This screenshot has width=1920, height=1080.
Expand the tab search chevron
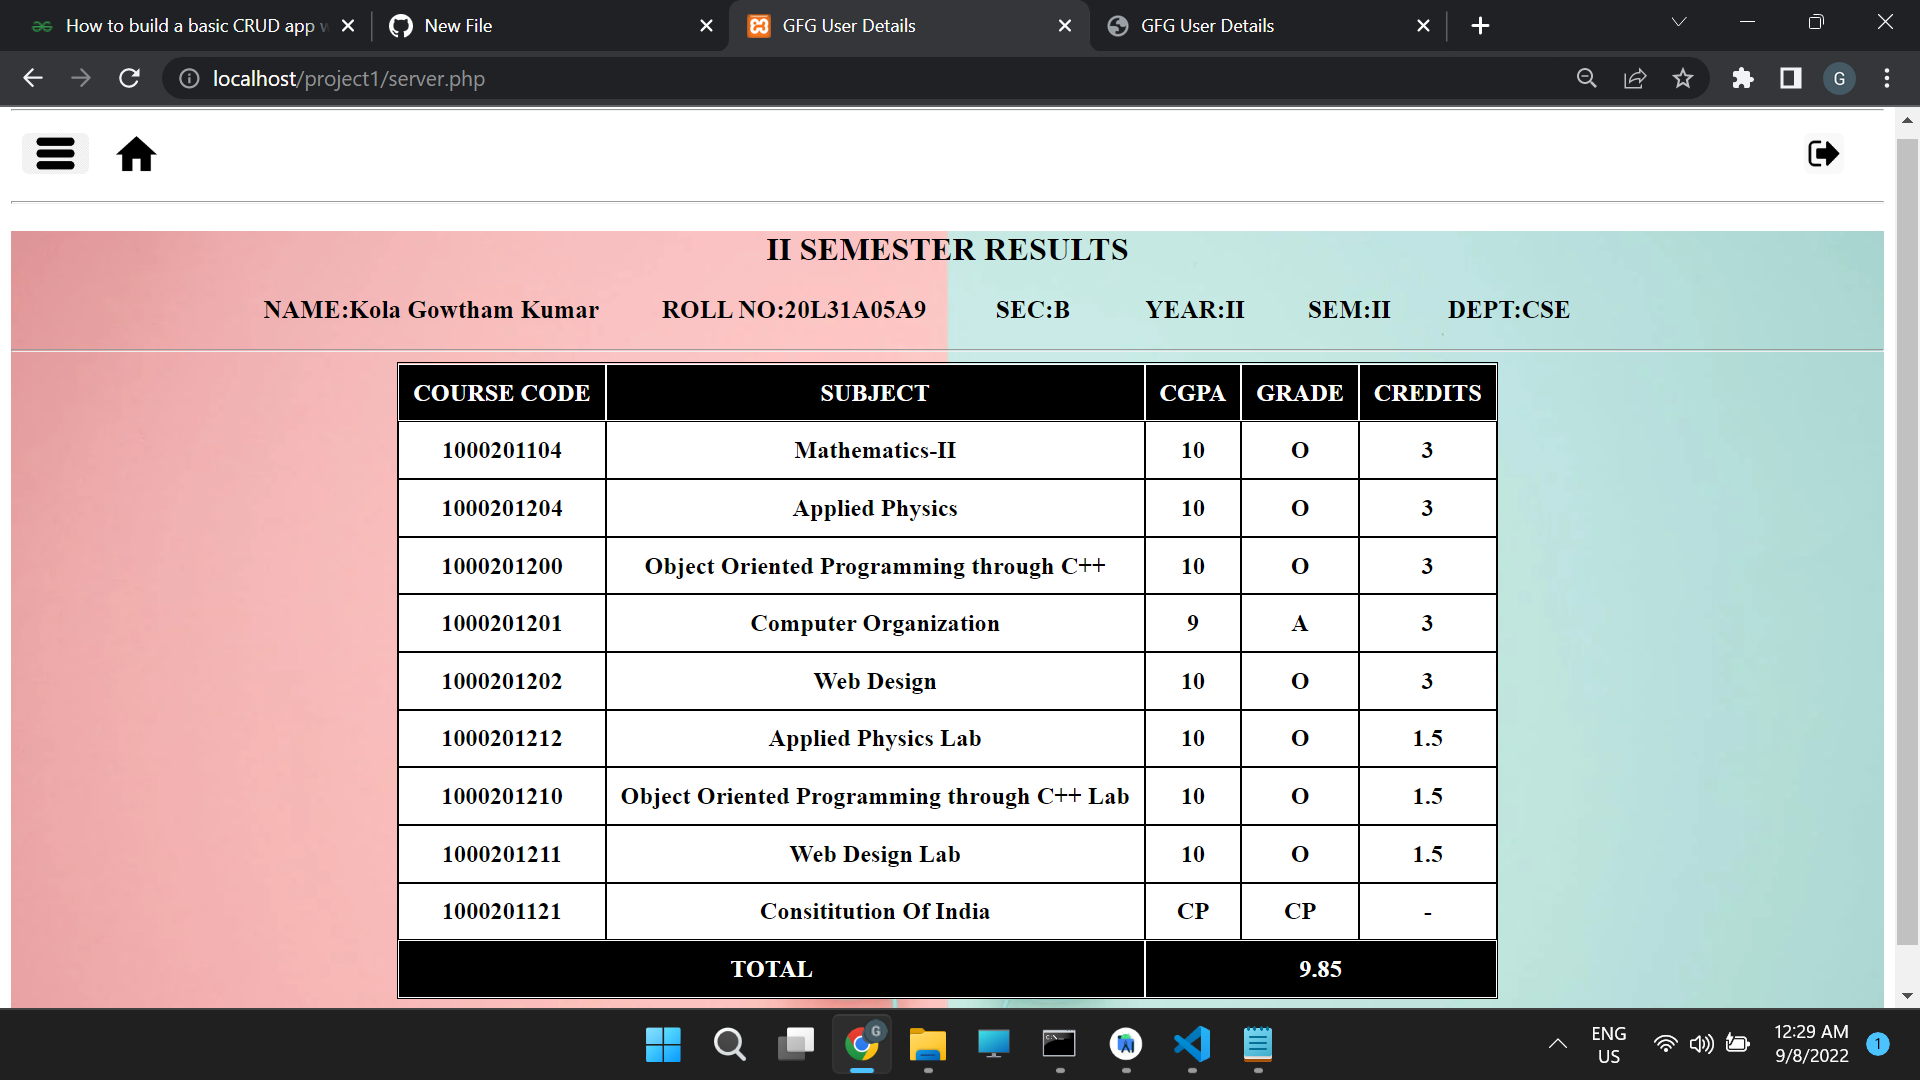point(1679,21)
